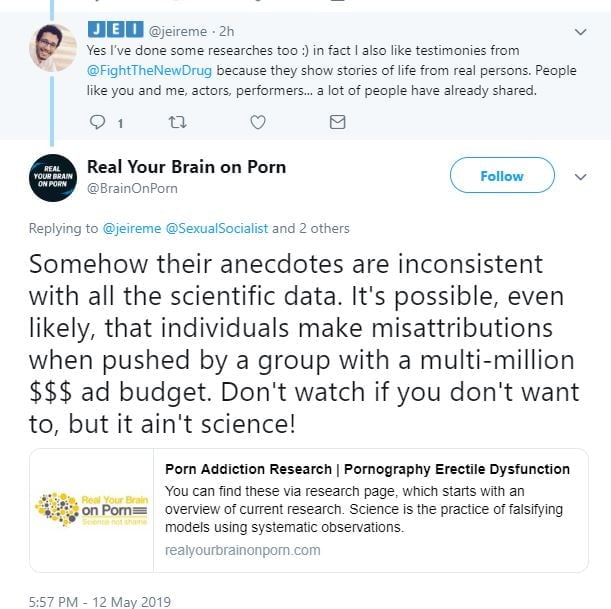This screenshot has width=611, height=609.
Task: Retweet the @jeireme tweet
Action: tap(179, 122)
